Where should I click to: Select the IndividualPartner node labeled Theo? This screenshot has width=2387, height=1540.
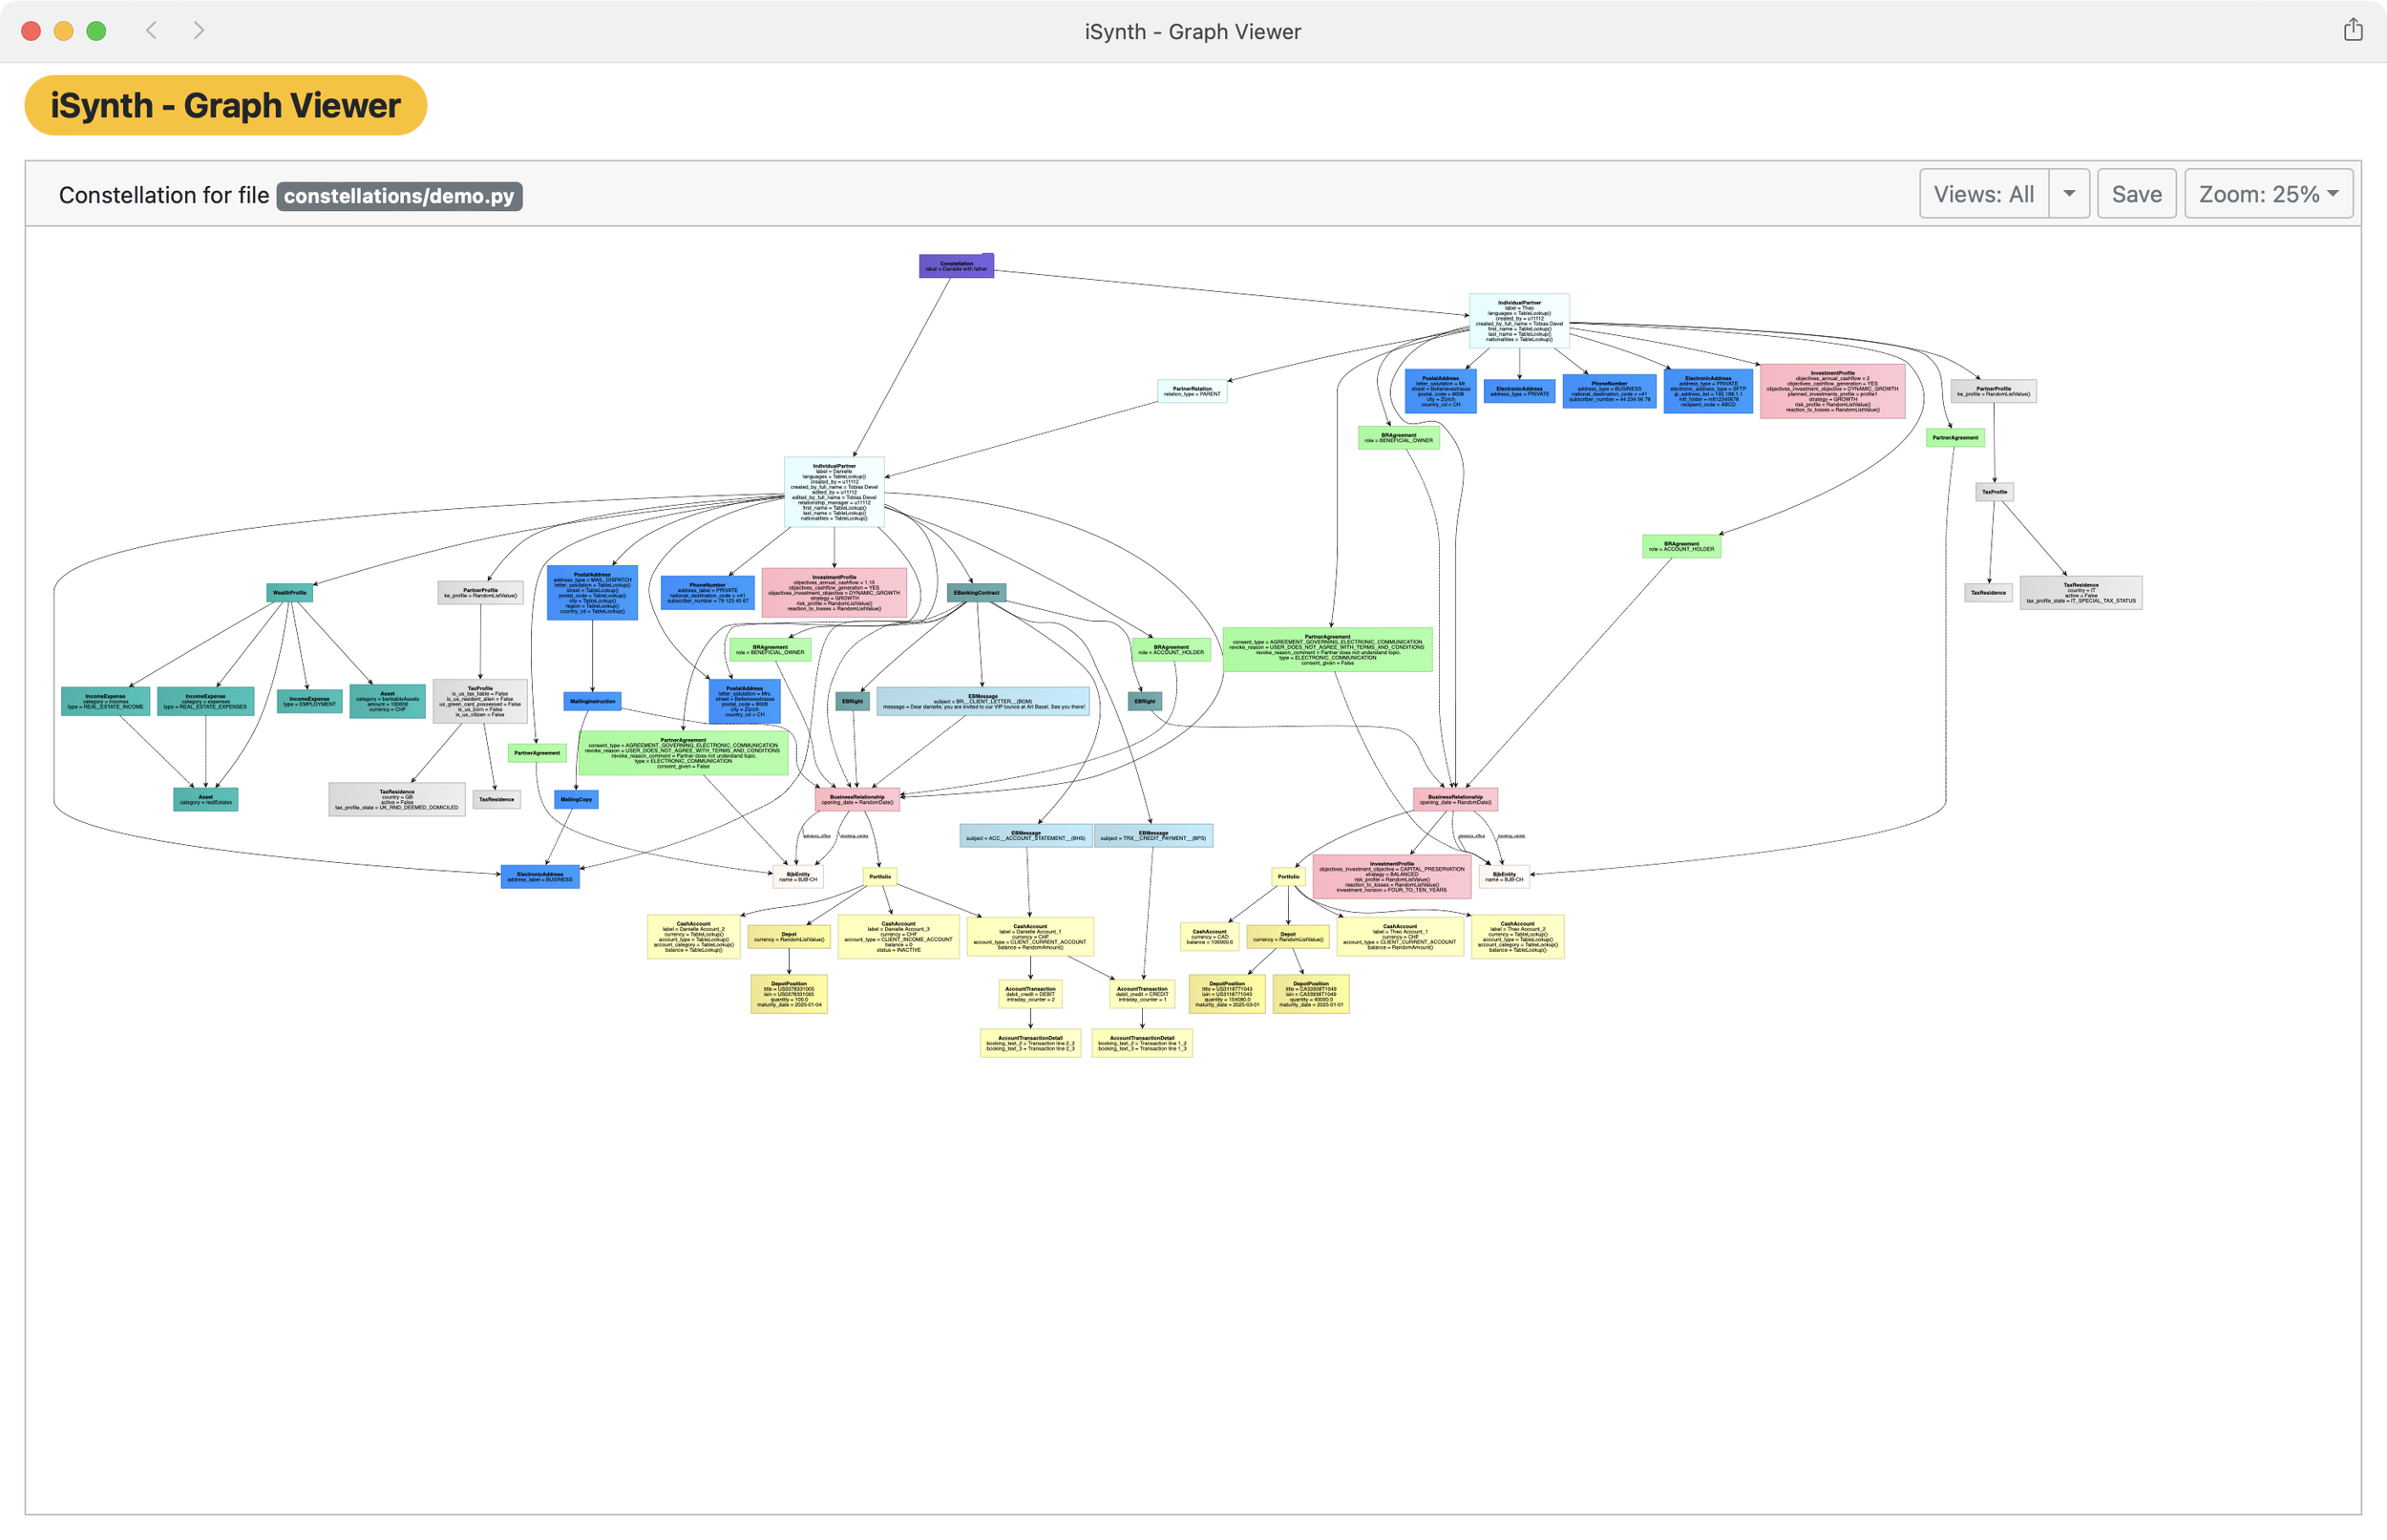pyautogui.click(x=1518, y=321)
